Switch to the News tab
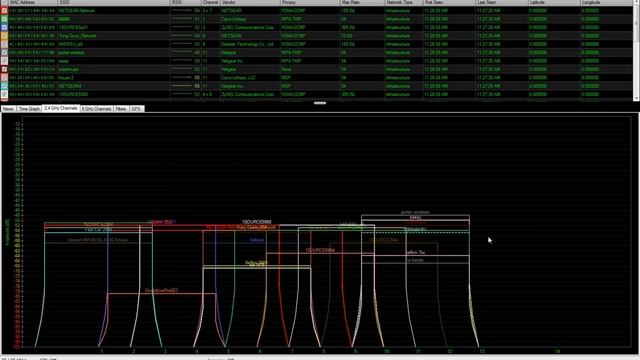 pyautogui.click(x=8, y=109)
